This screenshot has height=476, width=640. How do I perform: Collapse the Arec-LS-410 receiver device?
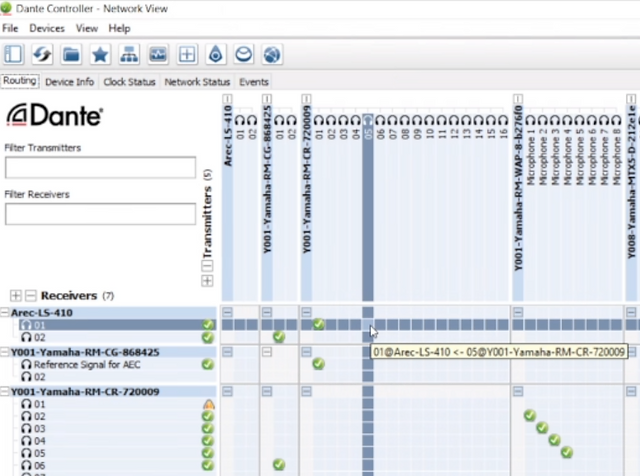(4, 313)
